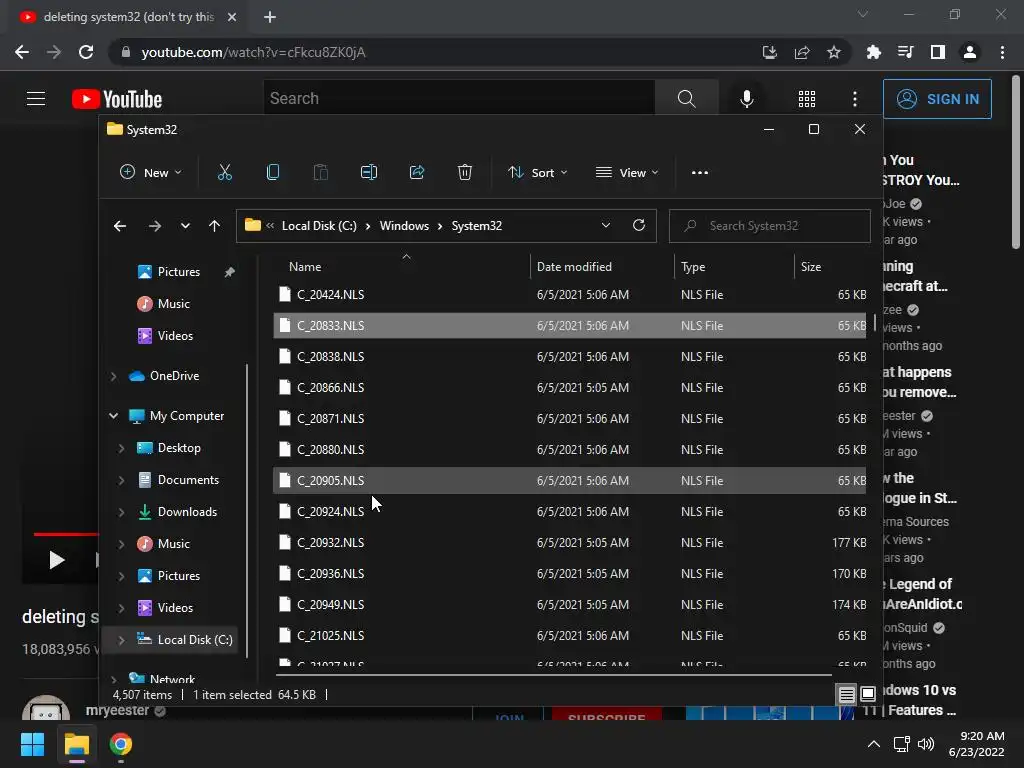Click the Delete trash can icon
Image resolution: width=1024 pixels, height=768 pixels.
point(464,172)
